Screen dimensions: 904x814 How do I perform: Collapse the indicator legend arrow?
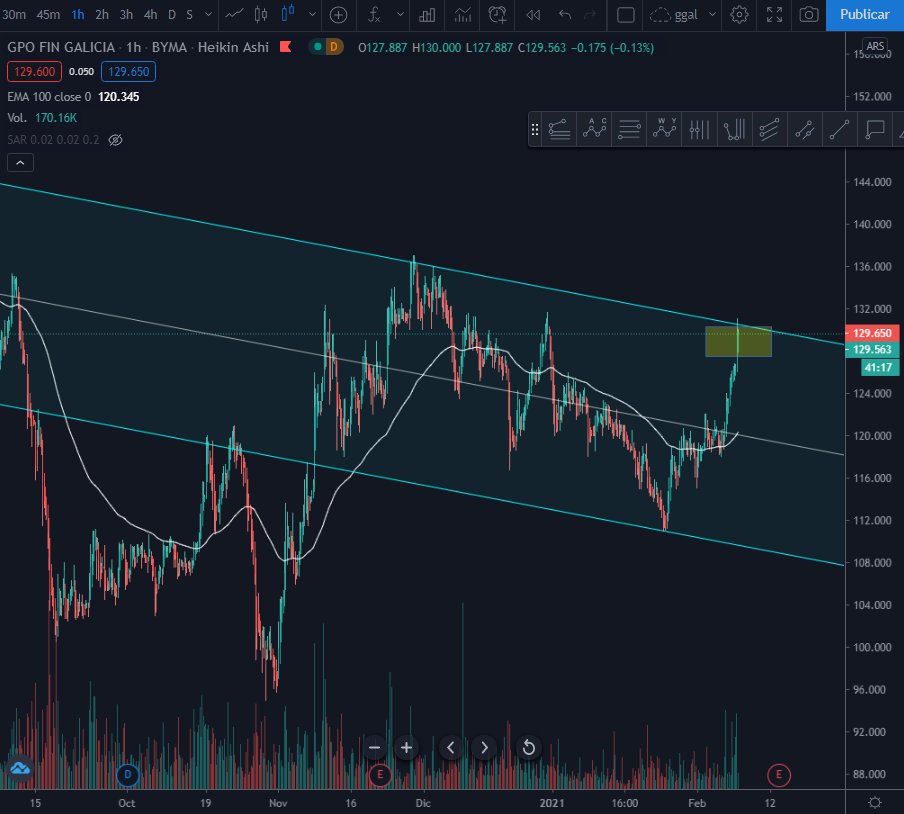[x=20, y=163]
